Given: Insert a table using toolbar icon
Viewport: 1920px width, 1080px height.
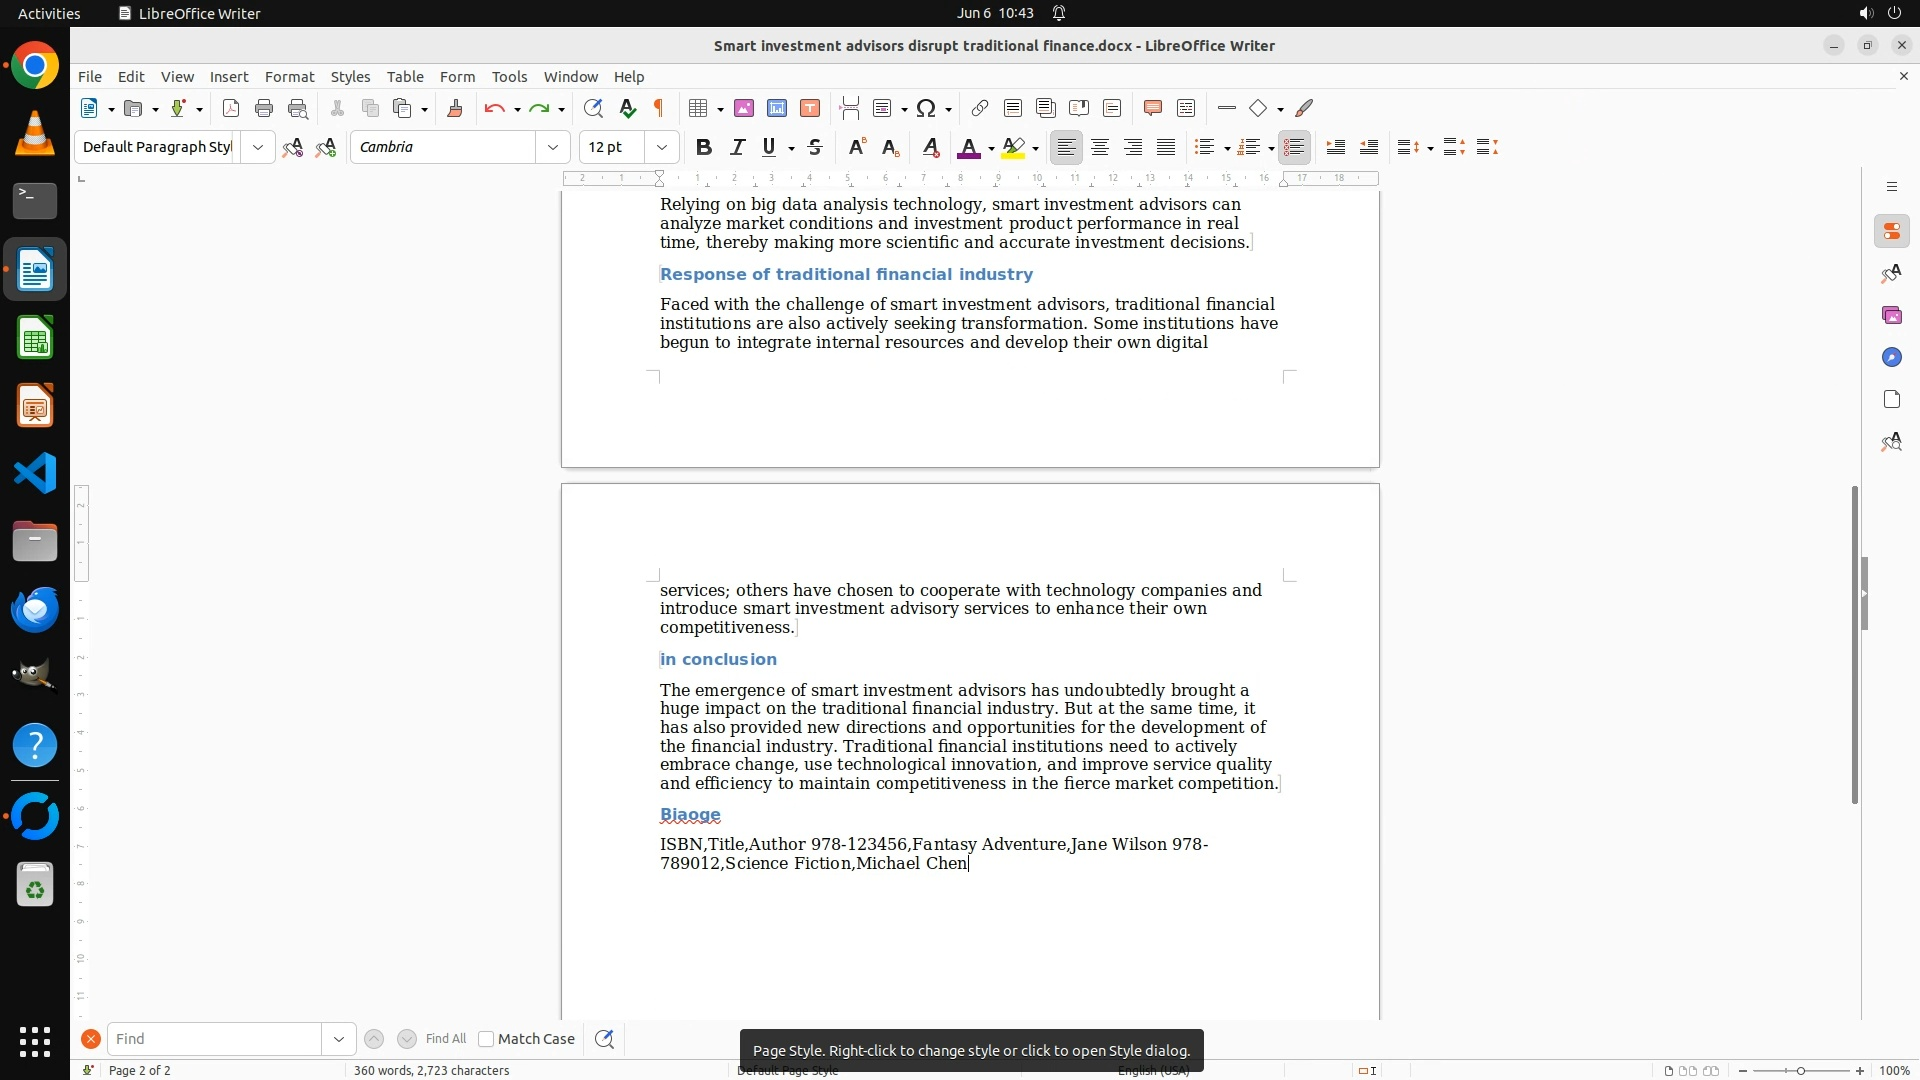Looking at the screenshot, I should [x=699, y=109].
